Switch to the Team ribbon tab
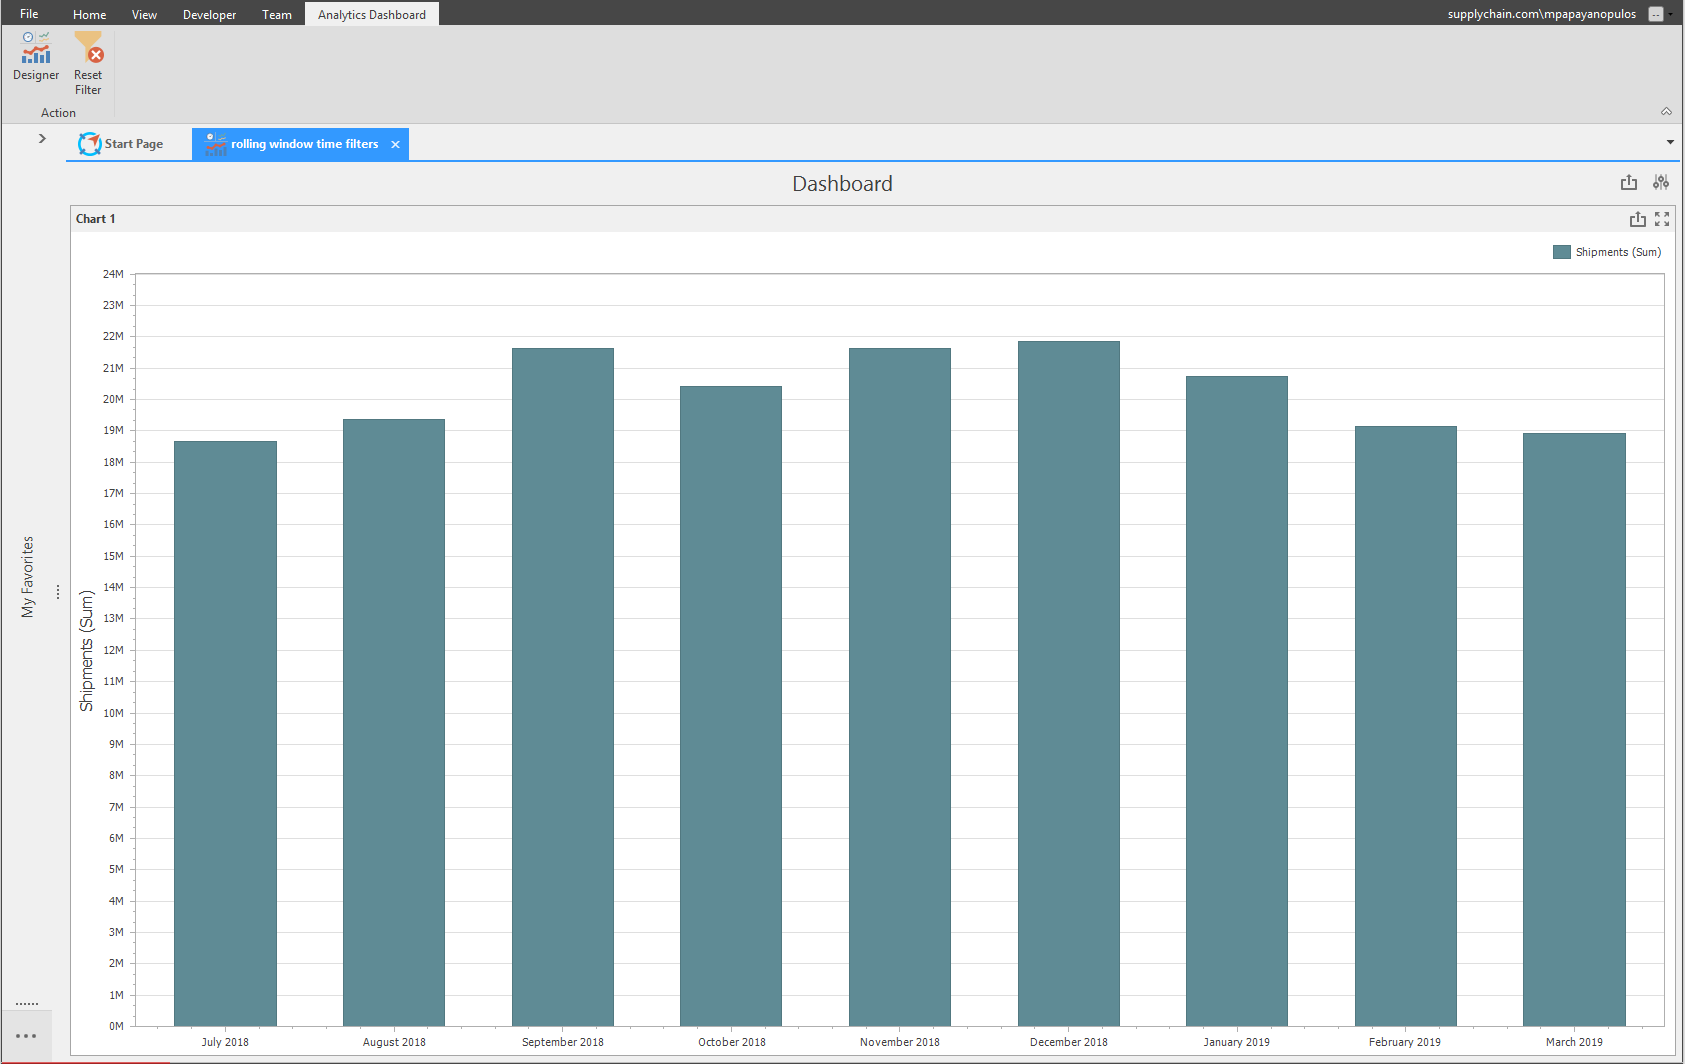 coord(277,14)
